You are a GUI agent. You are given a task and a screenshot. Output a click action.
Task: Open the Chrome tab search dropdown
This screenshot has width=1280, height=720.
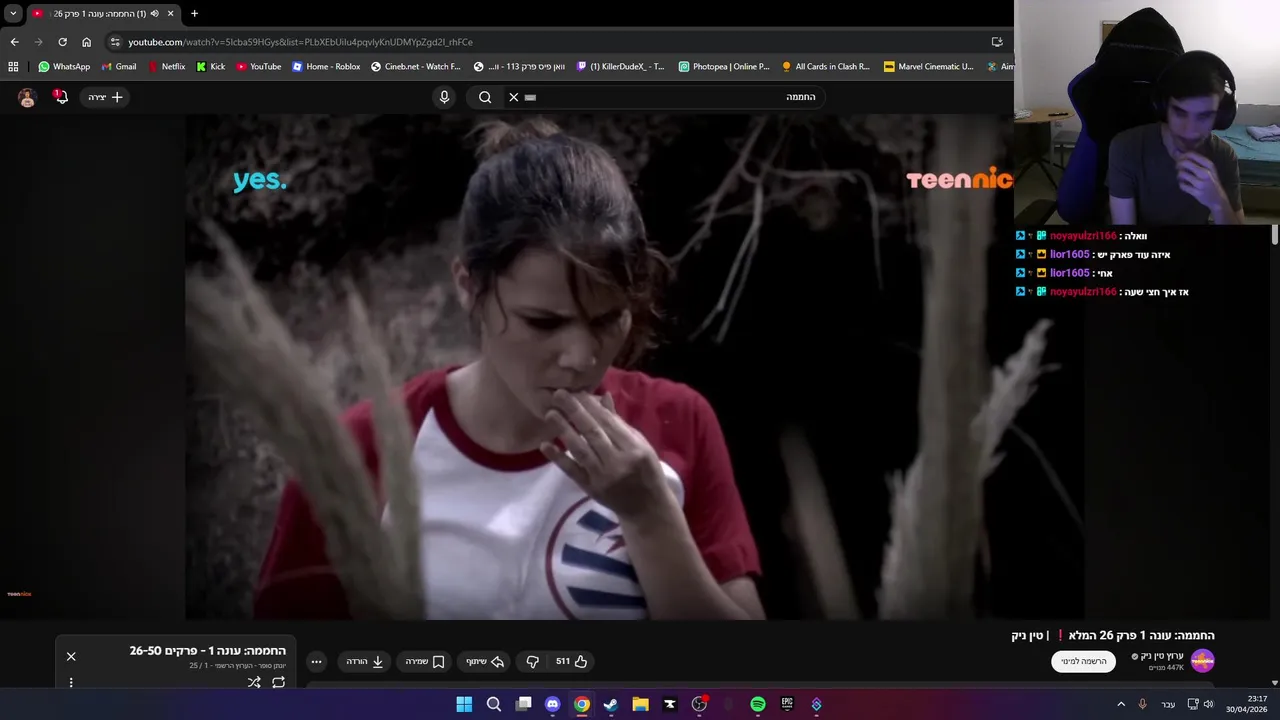(13, 14)
